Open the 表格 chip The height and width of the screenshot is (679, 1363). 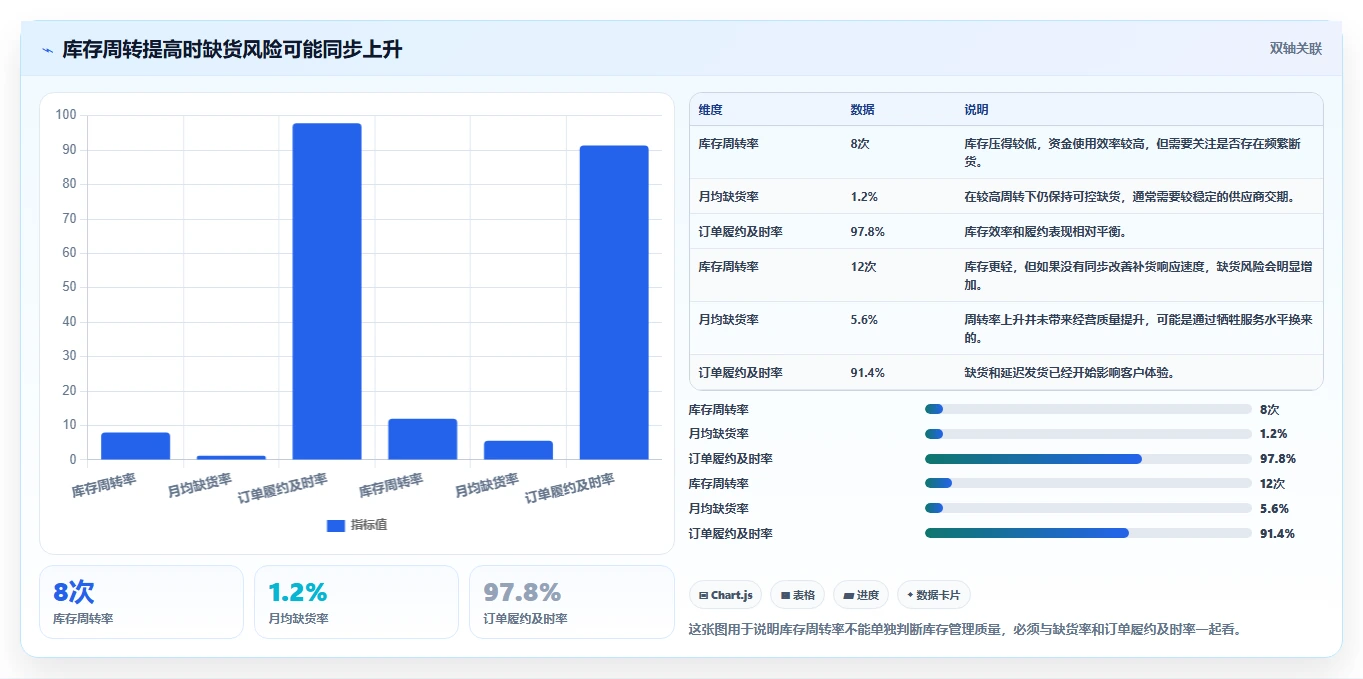tap(797, 595)
